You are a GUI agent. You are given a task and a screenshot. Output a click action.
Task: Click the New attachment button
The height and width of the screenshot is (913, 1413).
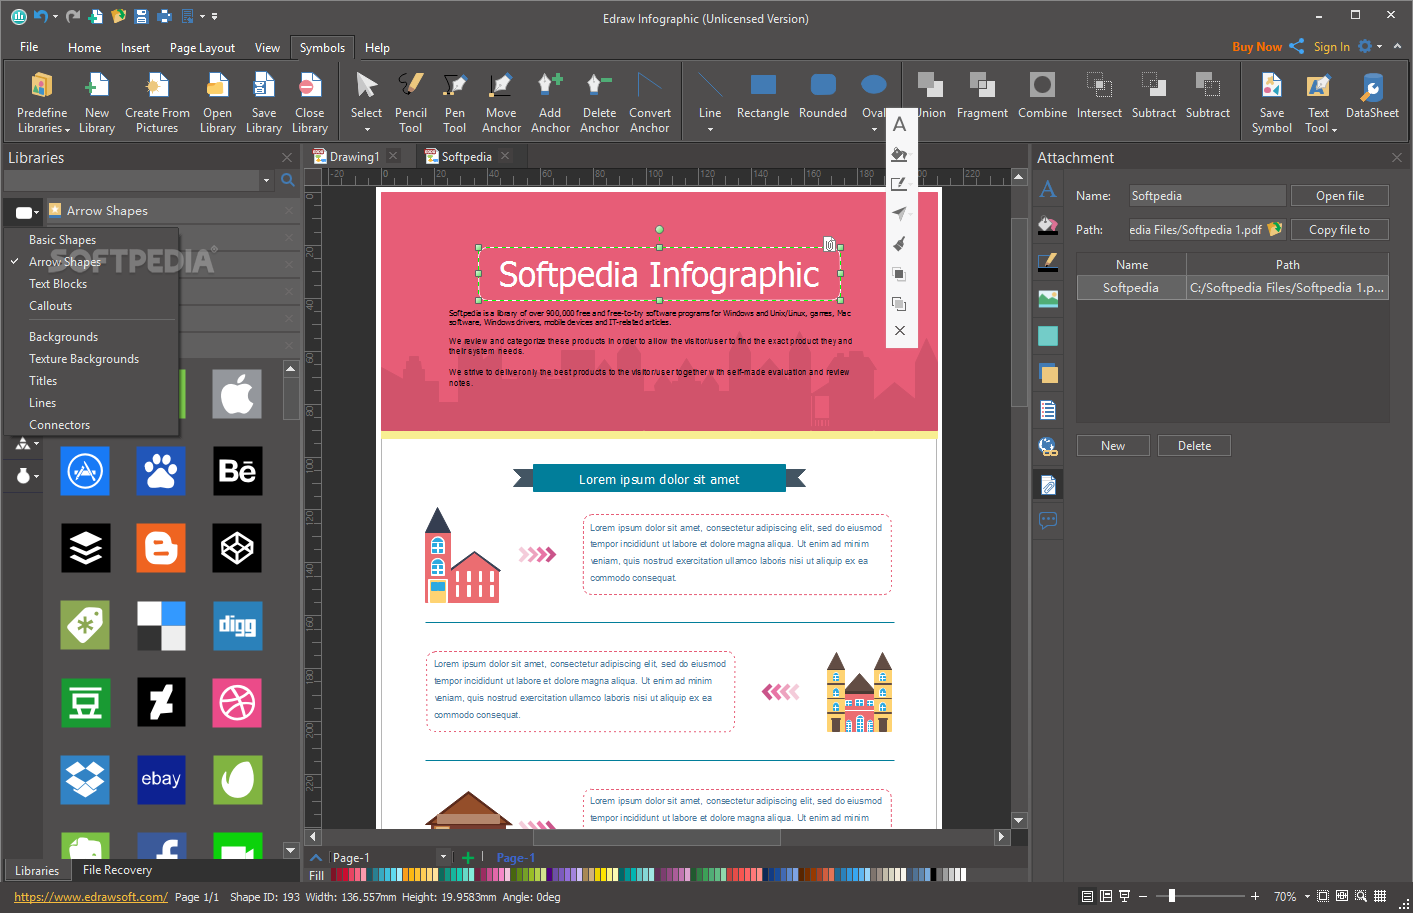pyautogui.click(x=1113, y=446)
